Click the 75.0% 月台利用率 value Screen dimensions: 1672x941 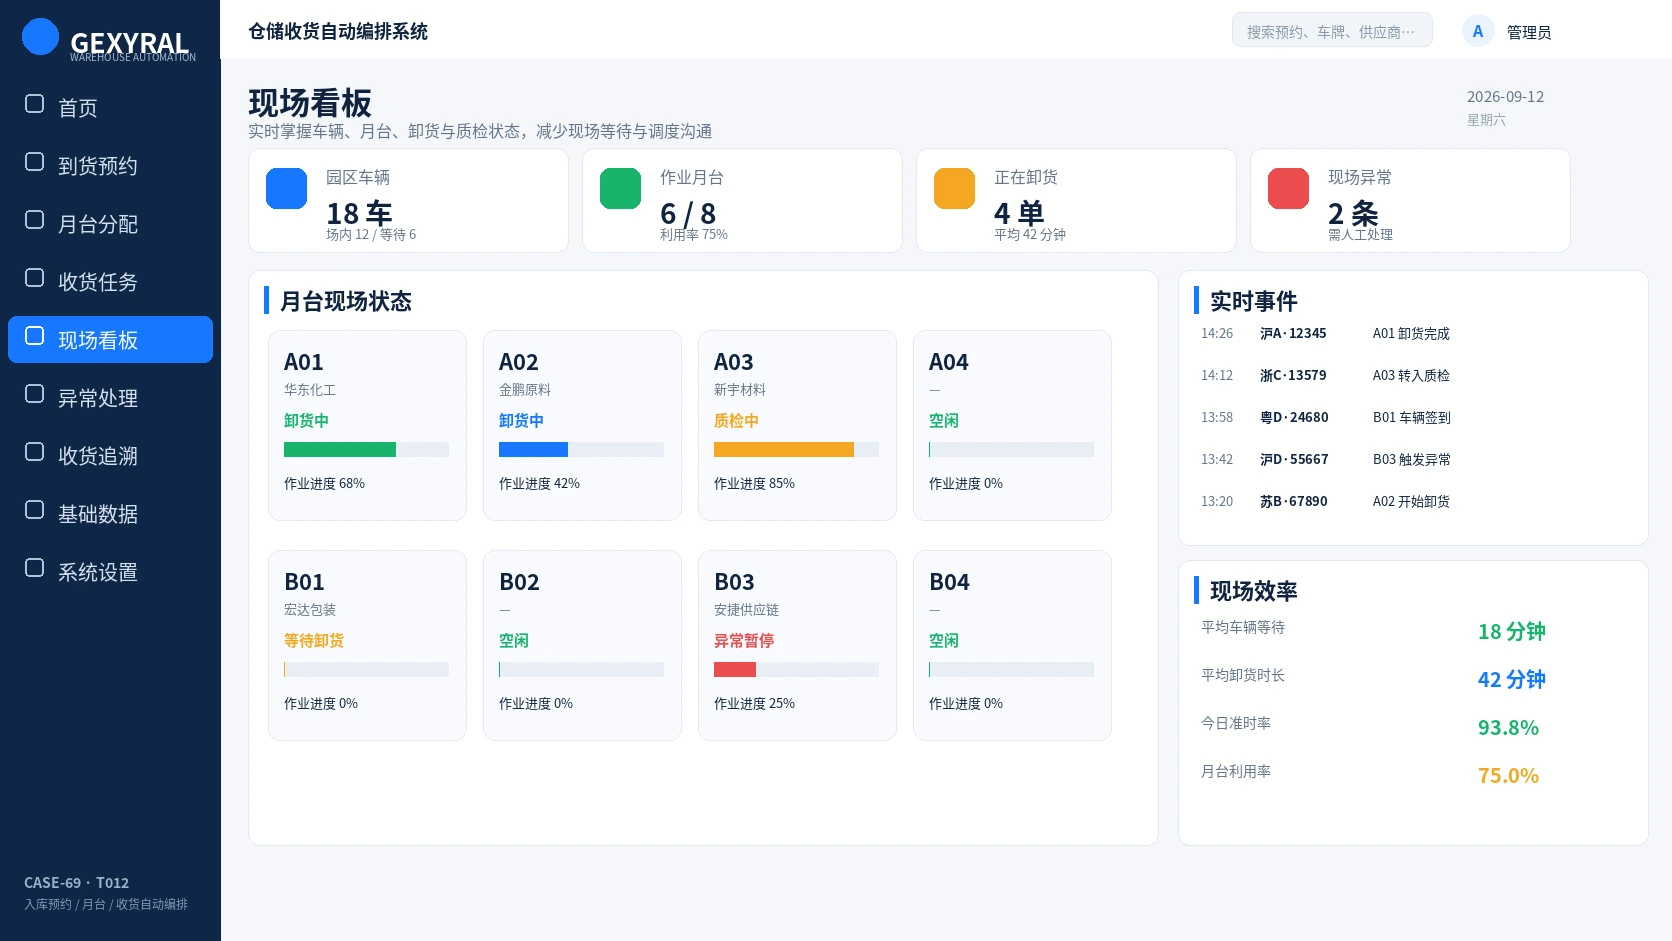point(1508,776)
